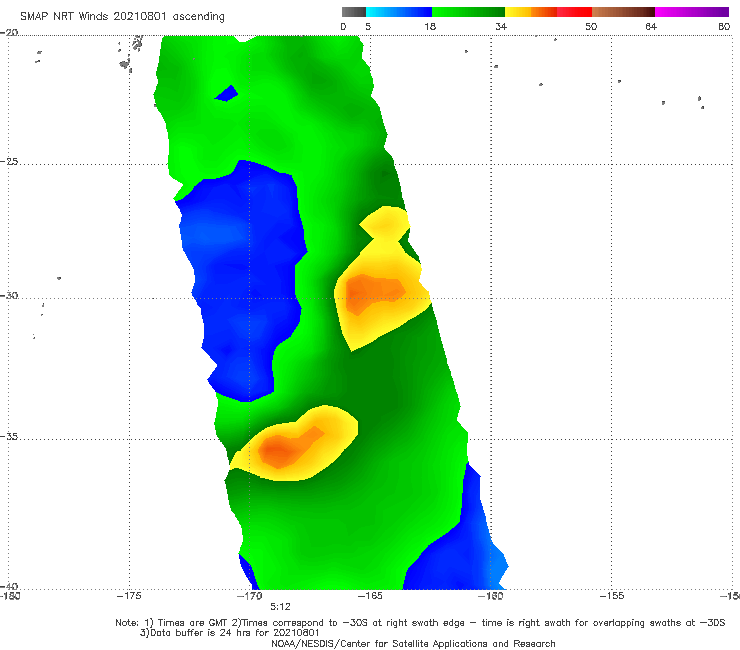Click the small blue patch near 22S
Viewport: 740px width, 650px height.
227,93
